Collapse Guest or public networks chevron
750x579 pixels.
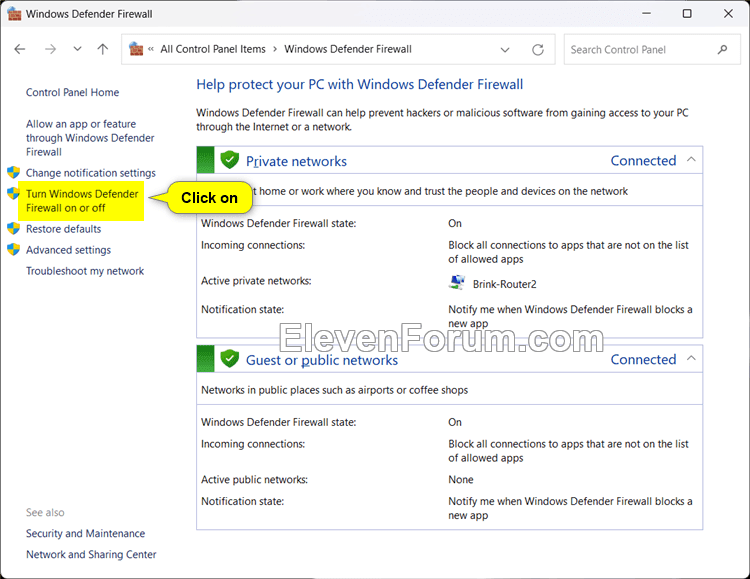pos(691,358)
